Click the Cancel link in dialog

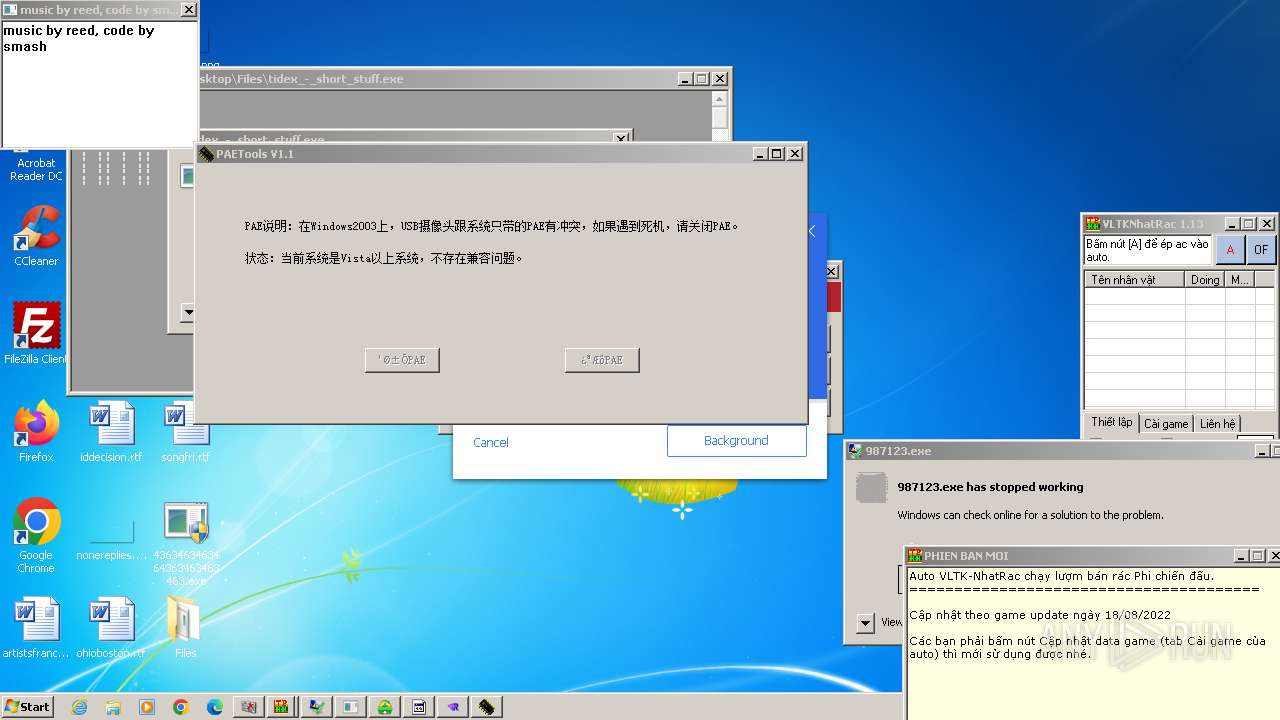pos(491,442)
